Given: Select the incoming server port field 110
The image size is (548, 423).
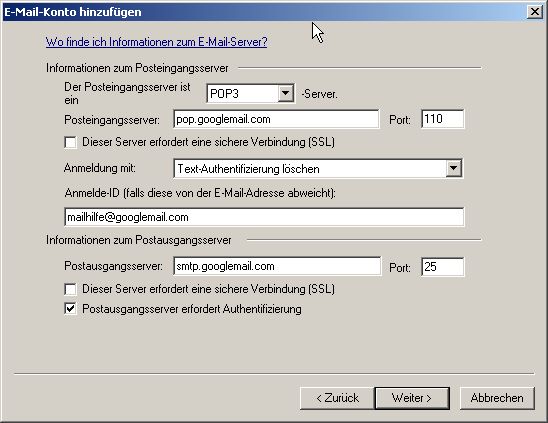Looking at the screenshot, I should (443, 119).
